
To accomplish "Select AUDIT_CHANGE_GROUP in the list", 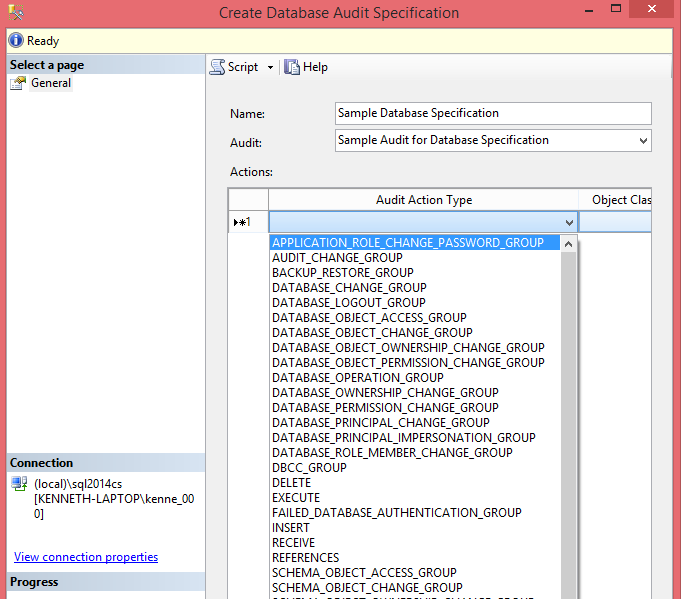I will [337, 258].
